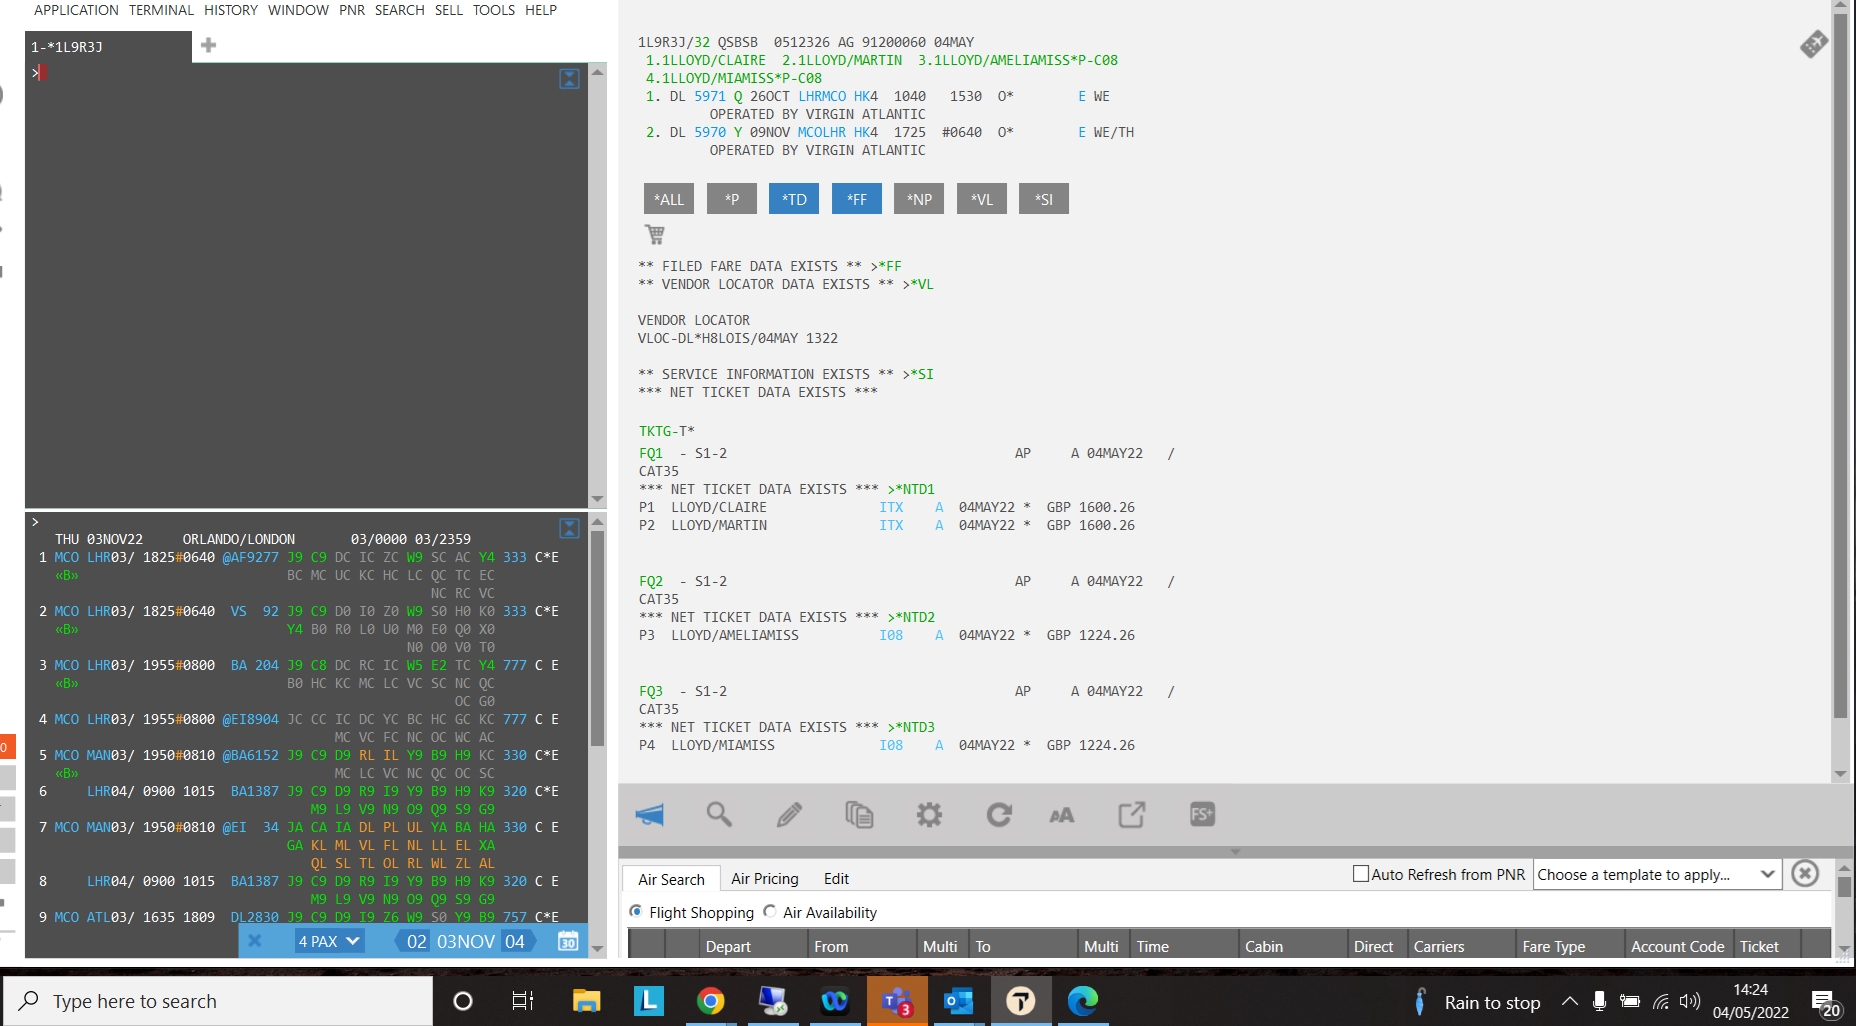
Task: Open Microsoft Teams from the taskbar
Action: click(x=897, y=1001)
